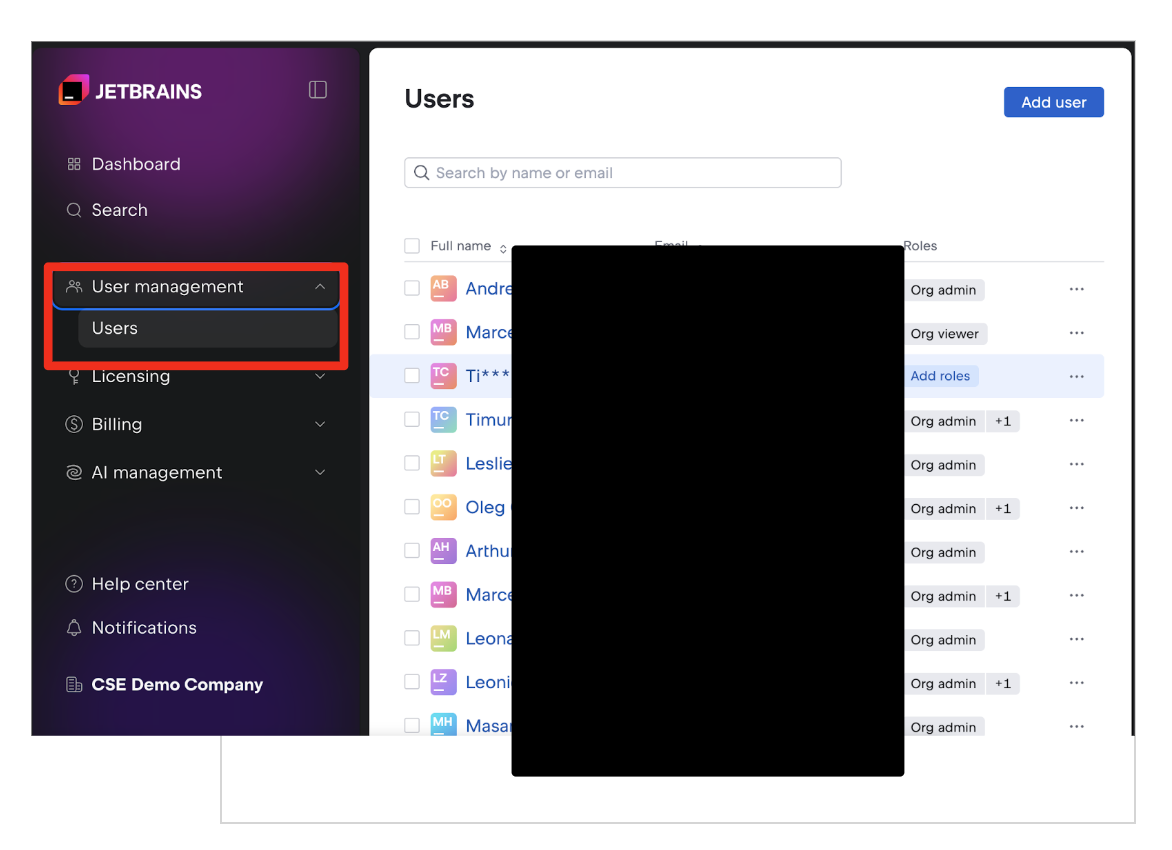Open three-dot menu for the Org viewer row
The image size is (1172, 850).
tap(1076, 333)
